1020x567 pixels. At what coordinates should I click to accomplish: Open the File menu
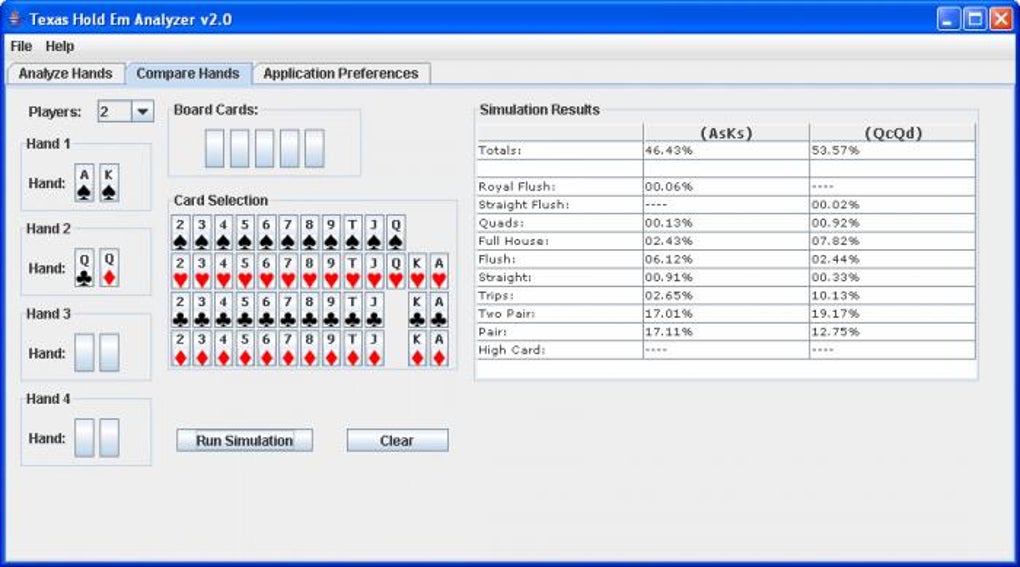pos(21,46)
